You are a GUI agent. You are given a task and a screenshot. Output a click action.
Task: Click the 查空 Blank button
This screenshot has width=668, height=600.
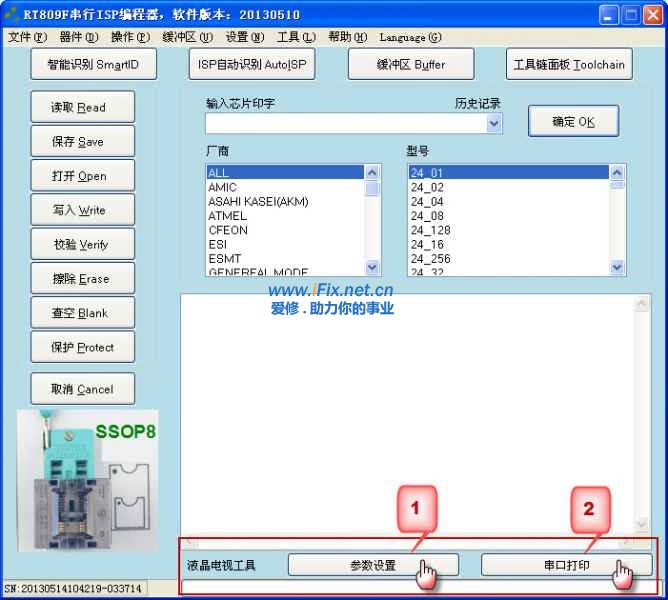(83, 313)
